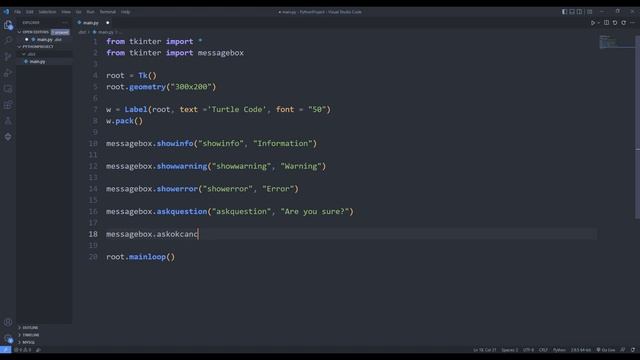Viewport: 640px width, 360px height.
Task: Open the Extensions view
Action: 8,105
